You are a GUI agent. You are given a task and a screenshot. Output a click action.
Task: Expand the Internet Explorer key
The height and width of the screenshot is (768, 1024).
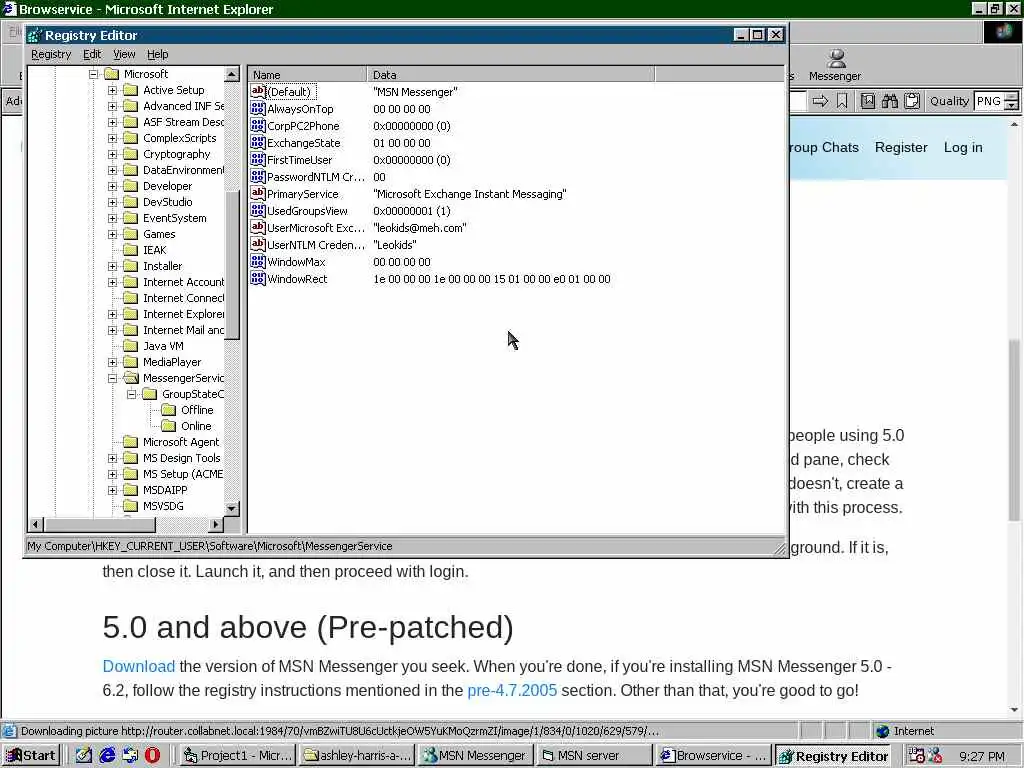point(112,314)
